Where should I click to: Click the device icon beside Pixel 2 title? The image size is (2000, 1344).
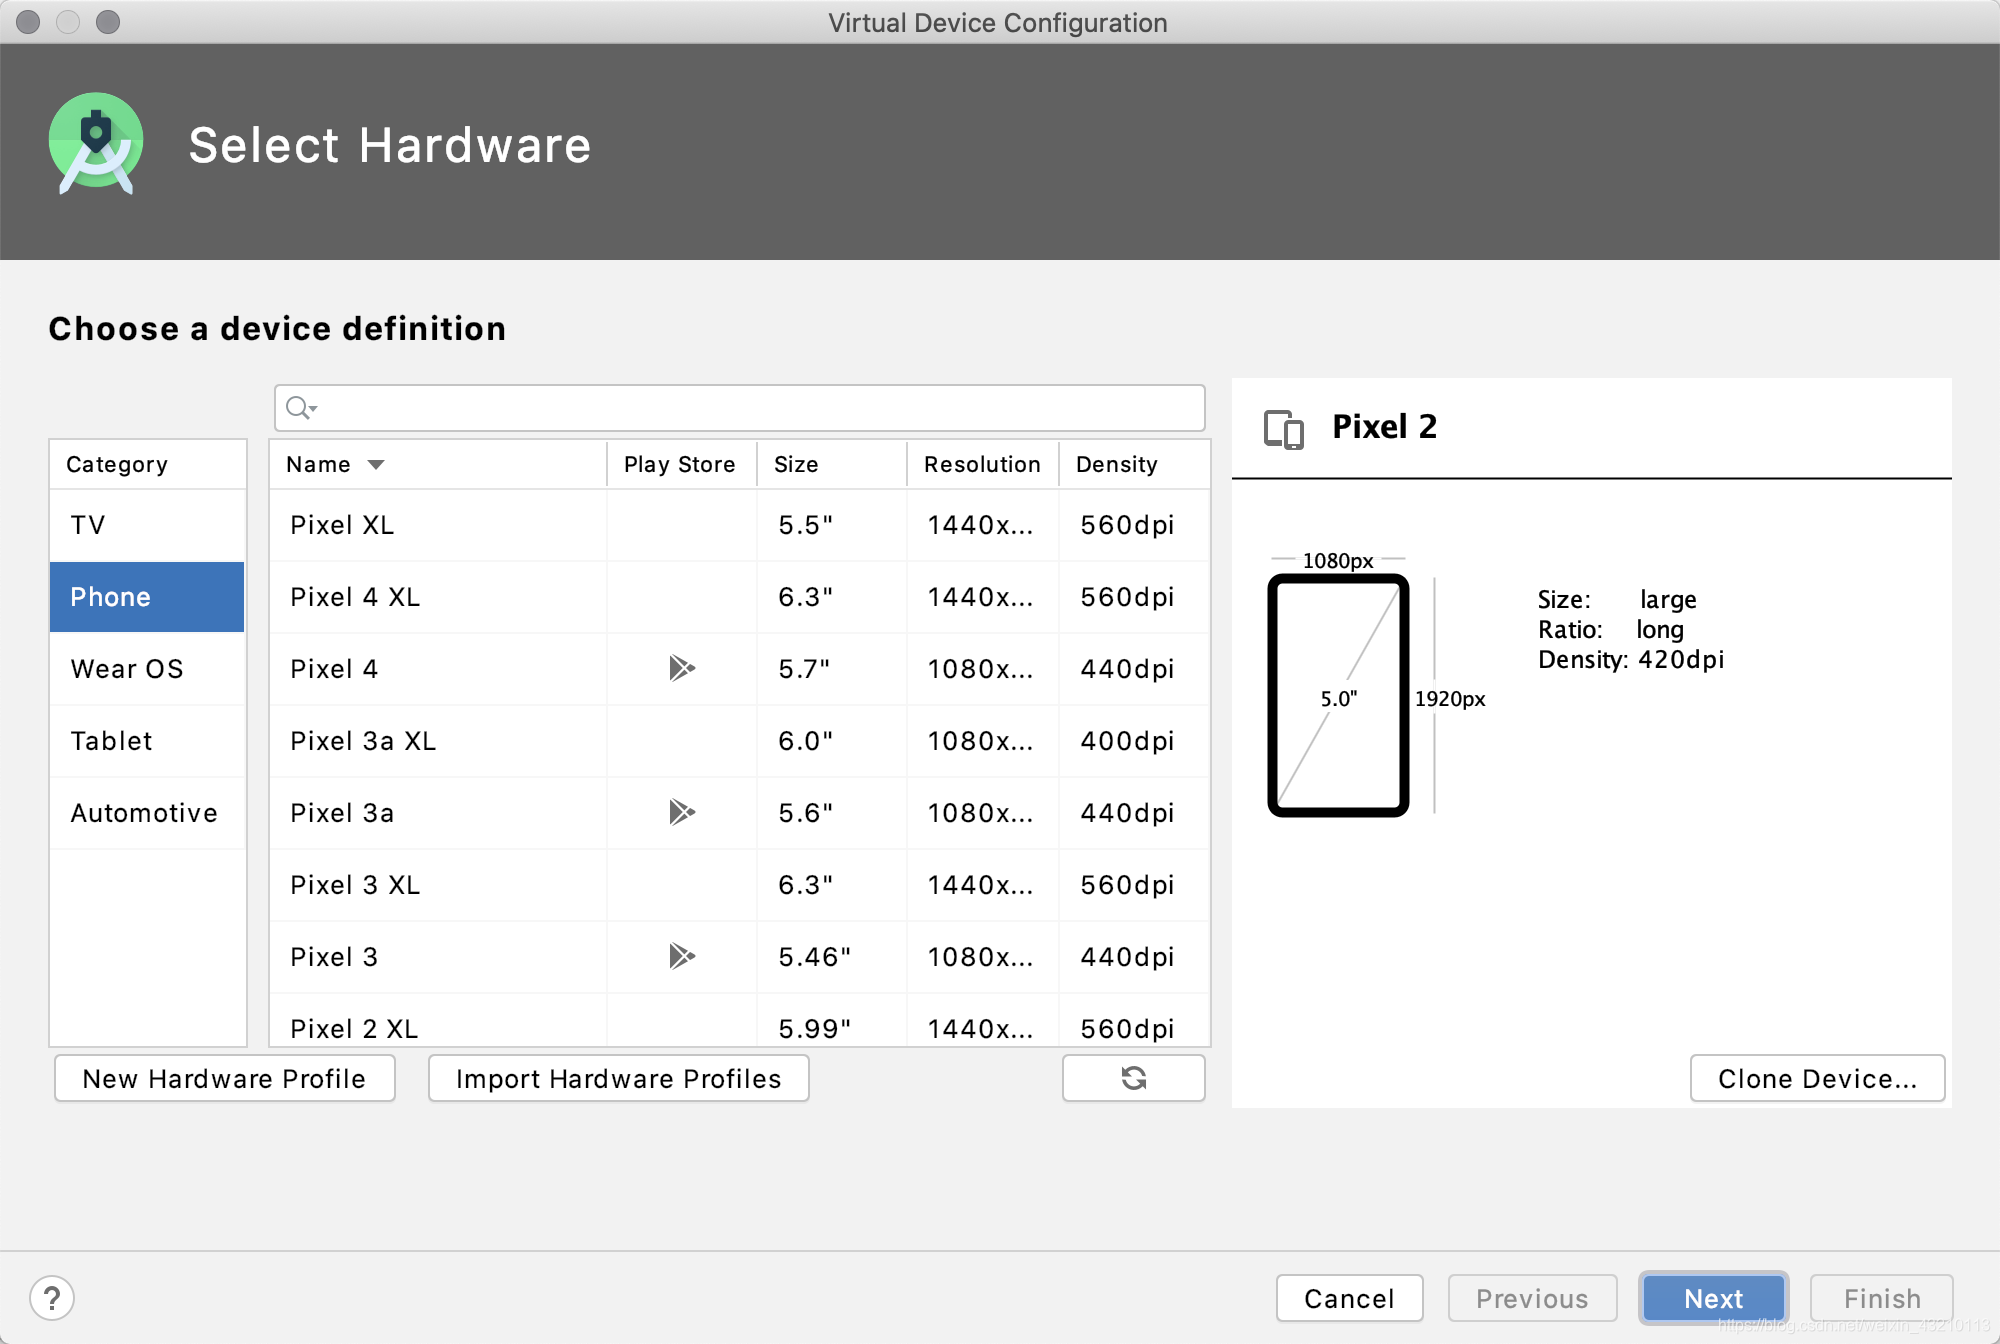pos(1284,429)
